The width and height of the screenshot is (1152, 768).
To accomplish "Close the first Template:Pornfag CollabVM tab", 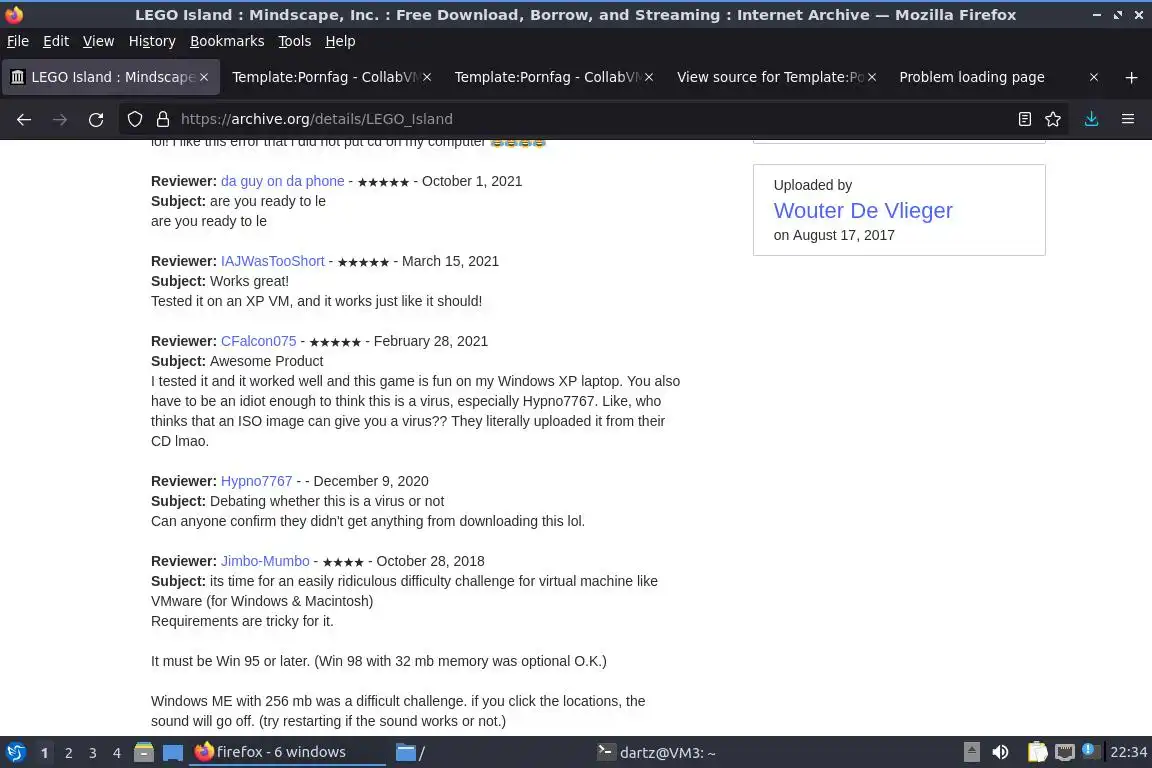I will (427, 77).
